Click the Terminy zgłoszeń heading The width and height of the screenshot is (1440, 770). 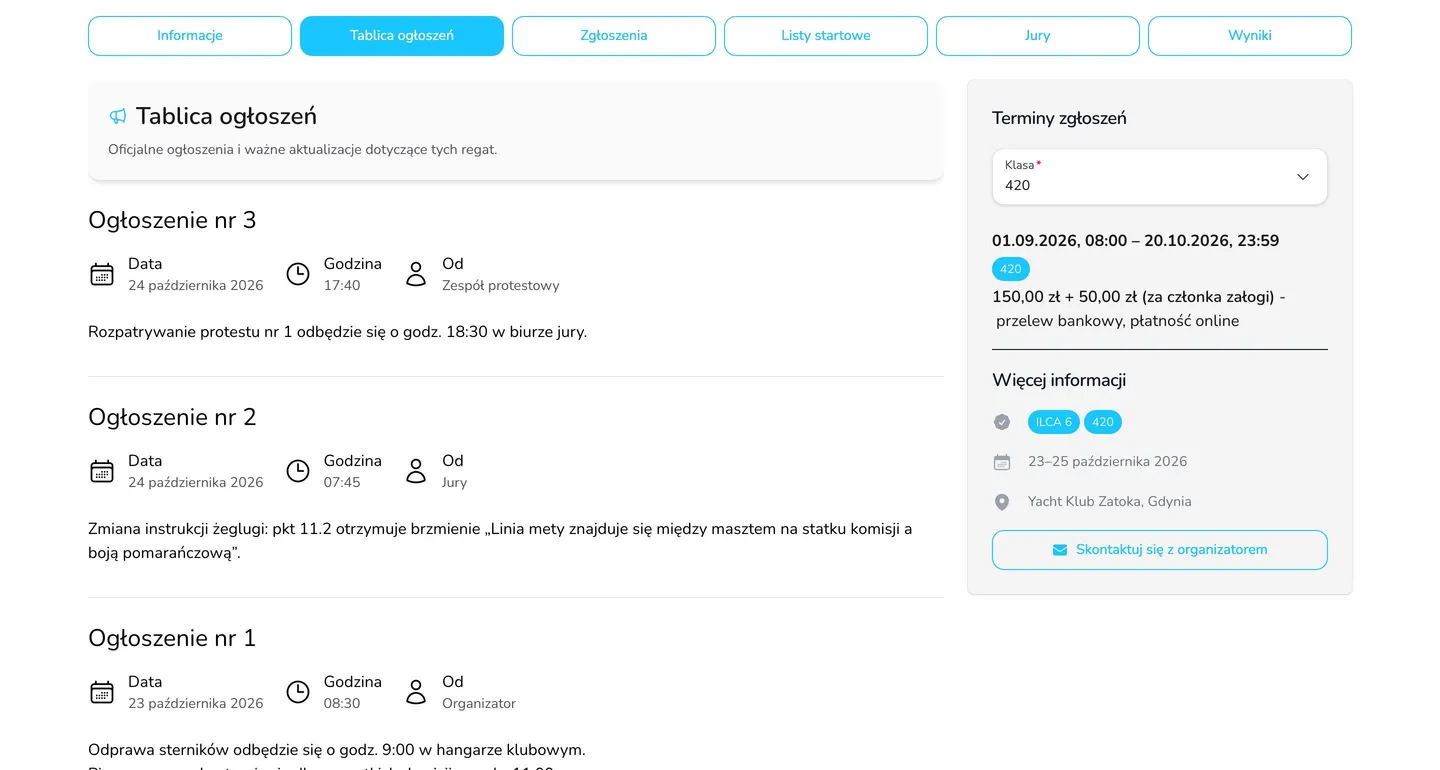point(1059,118)
